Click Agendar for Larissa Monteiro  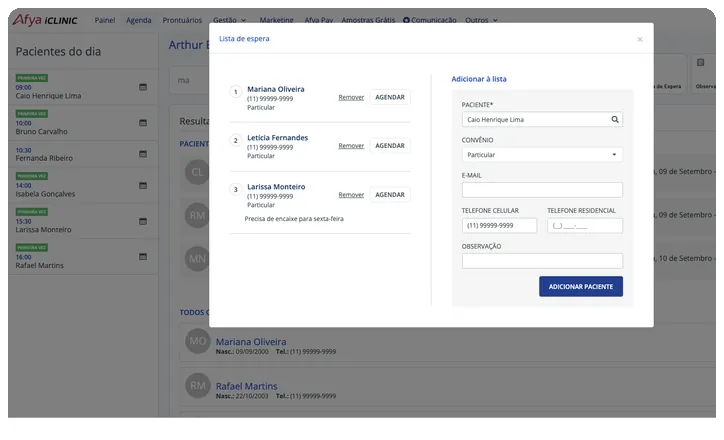390,195
